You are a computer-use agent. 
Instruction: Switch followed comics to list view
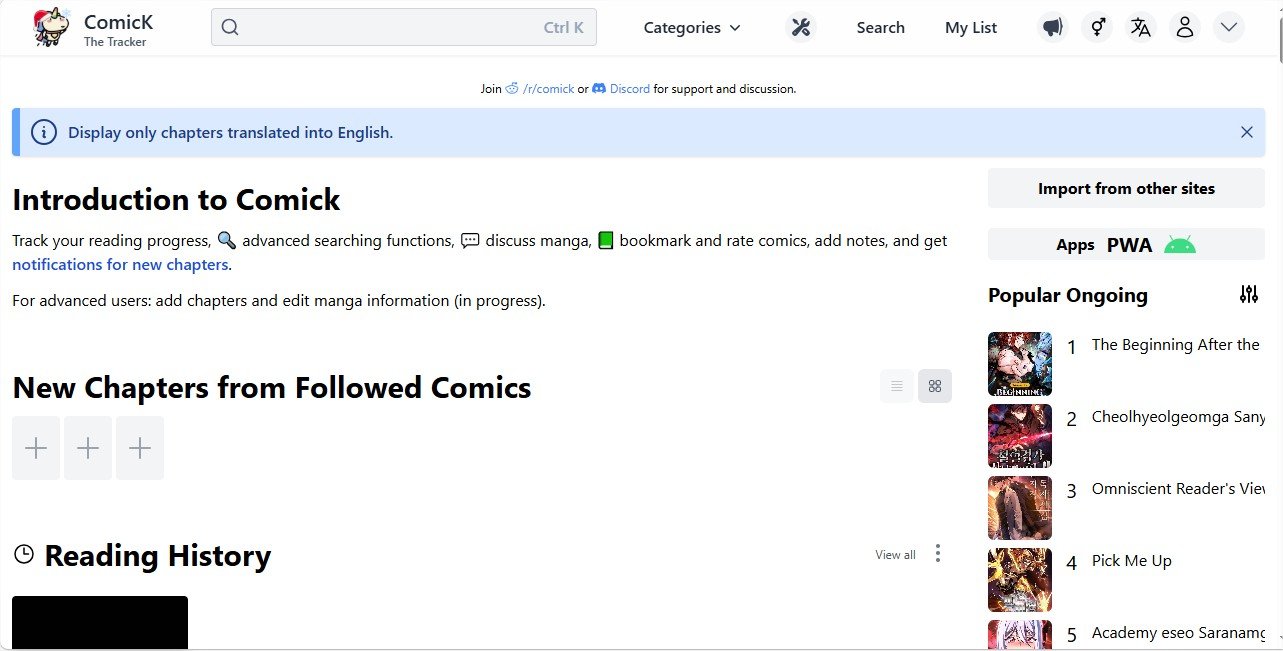897,386
